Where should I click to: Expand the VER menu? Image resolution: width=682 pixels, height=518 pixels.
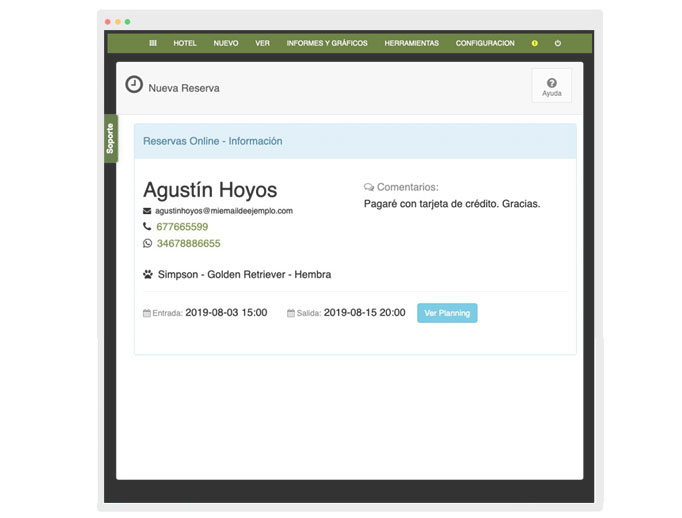pos(262,43)
